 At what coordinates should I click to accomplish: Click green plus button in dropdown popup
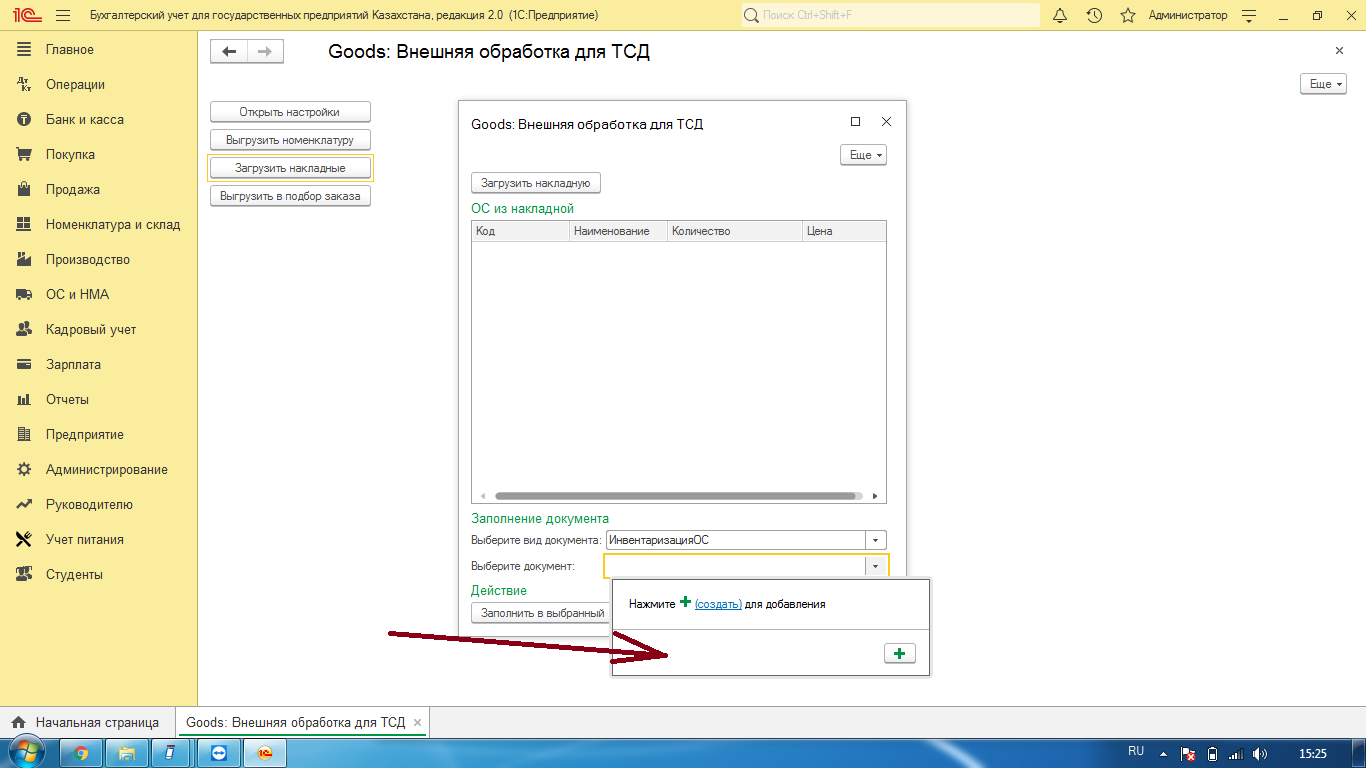click(x=899, y=653)
